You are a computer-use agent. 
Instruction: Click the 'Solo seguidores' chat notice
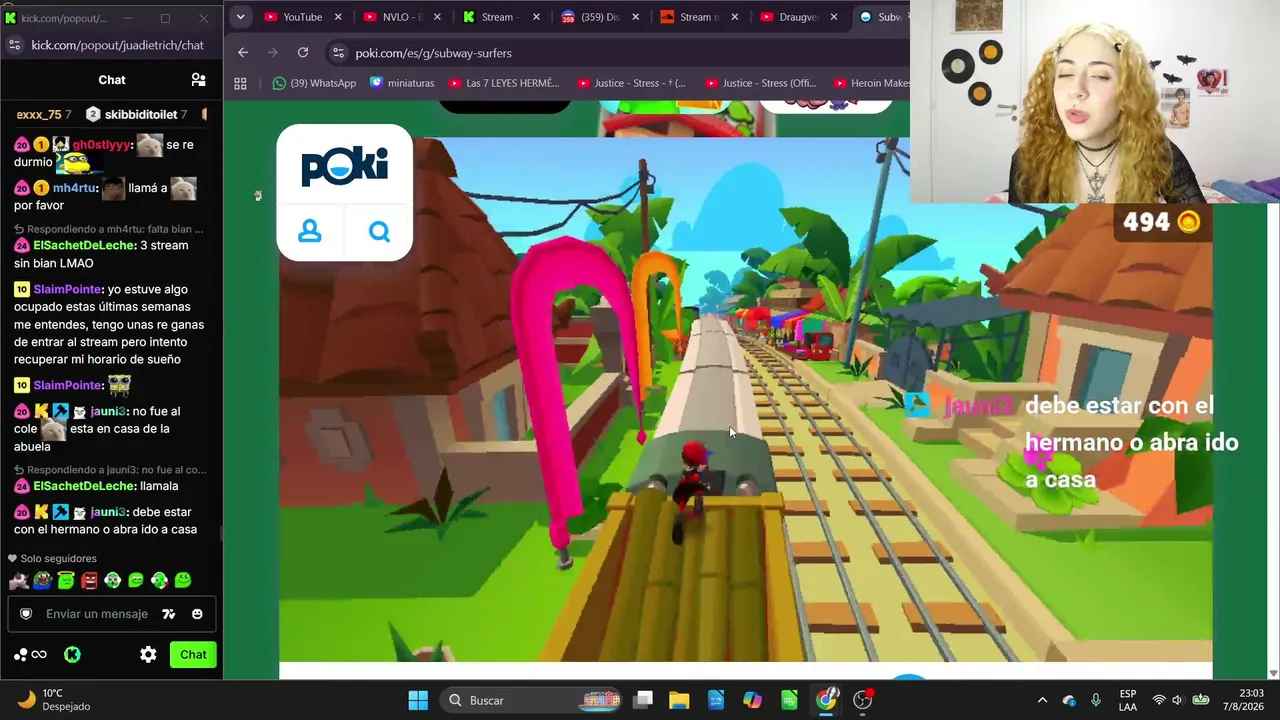pyautogui.click(x=52, y=559)
